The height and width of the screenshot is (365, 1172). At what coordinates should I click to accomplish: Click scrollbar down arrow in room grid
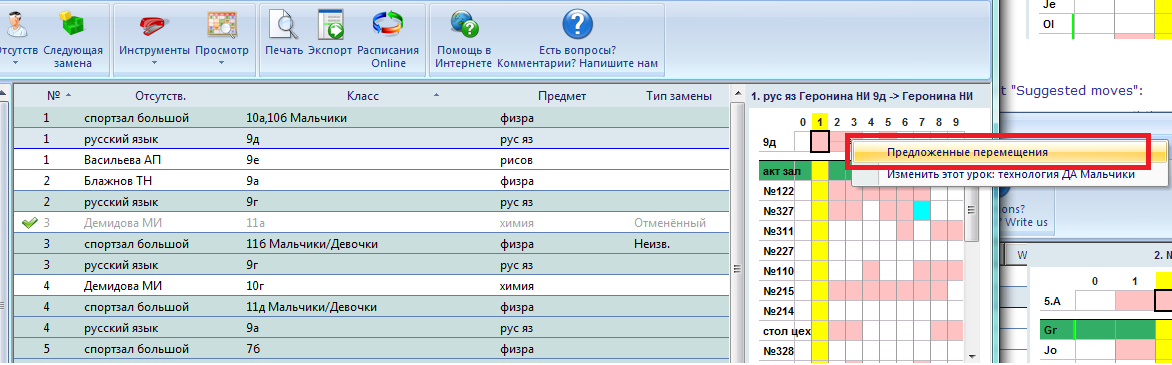(x=972, y=357)
